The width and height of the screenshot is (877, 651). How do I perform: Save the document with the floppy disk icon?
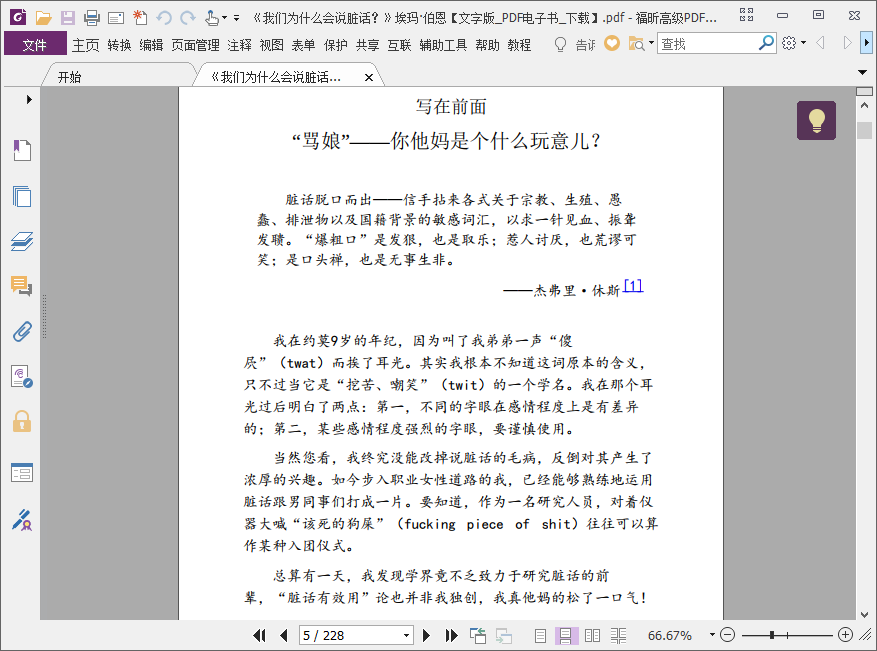pos(67,18)
